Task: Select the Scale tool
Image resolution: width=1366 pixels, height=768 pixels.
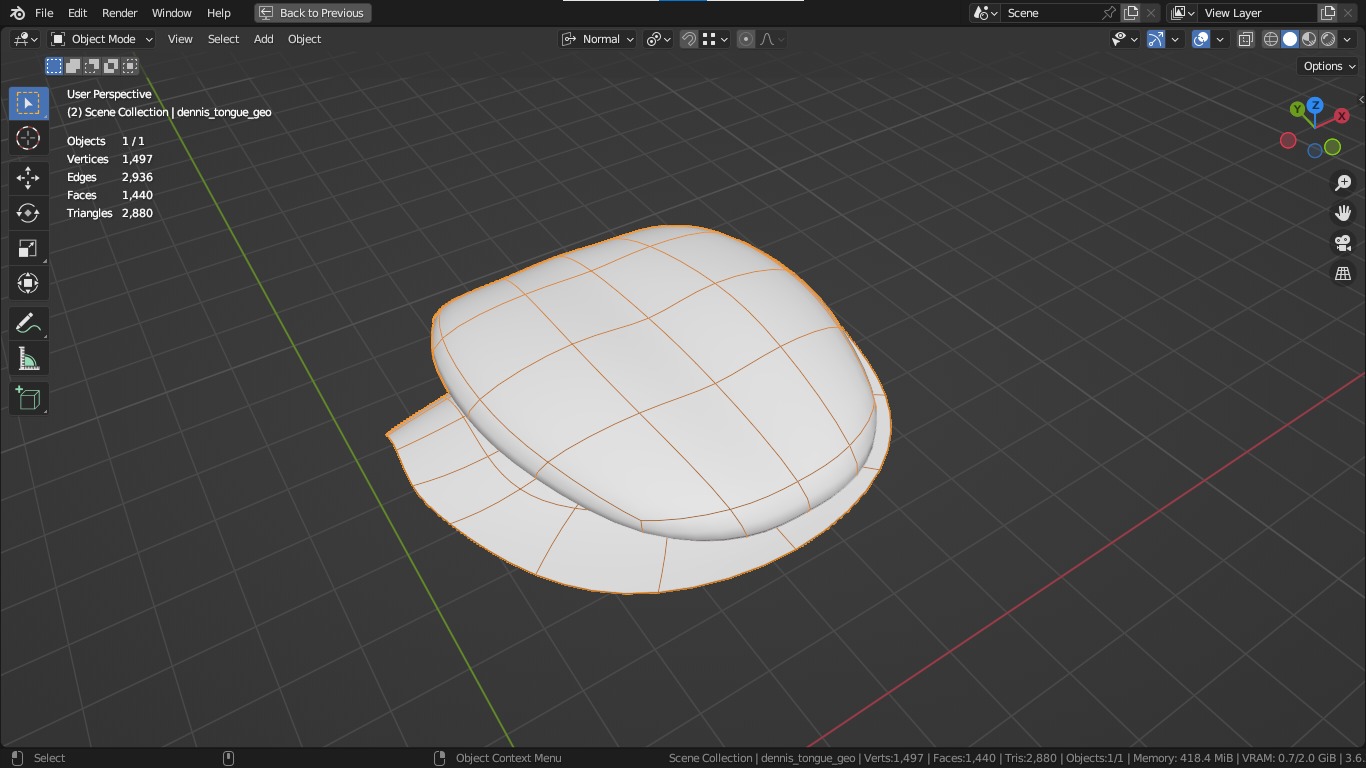Action: point(28,248)
